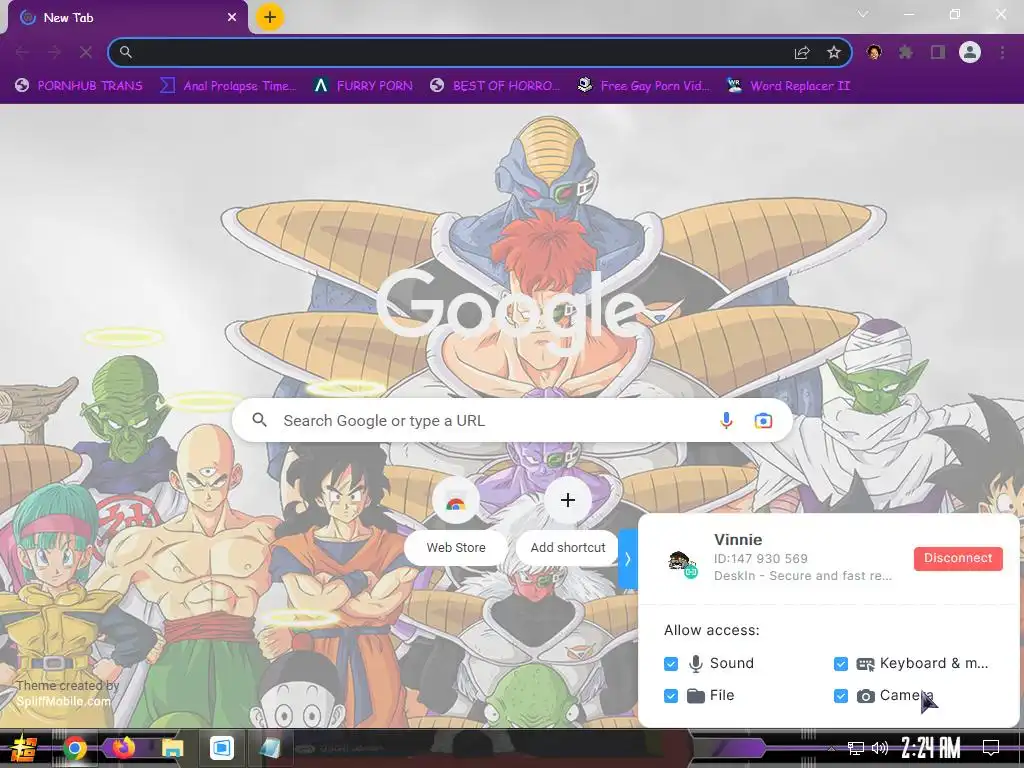
Task: Open the Web Store shortcut
Action: tap(456, 520)
